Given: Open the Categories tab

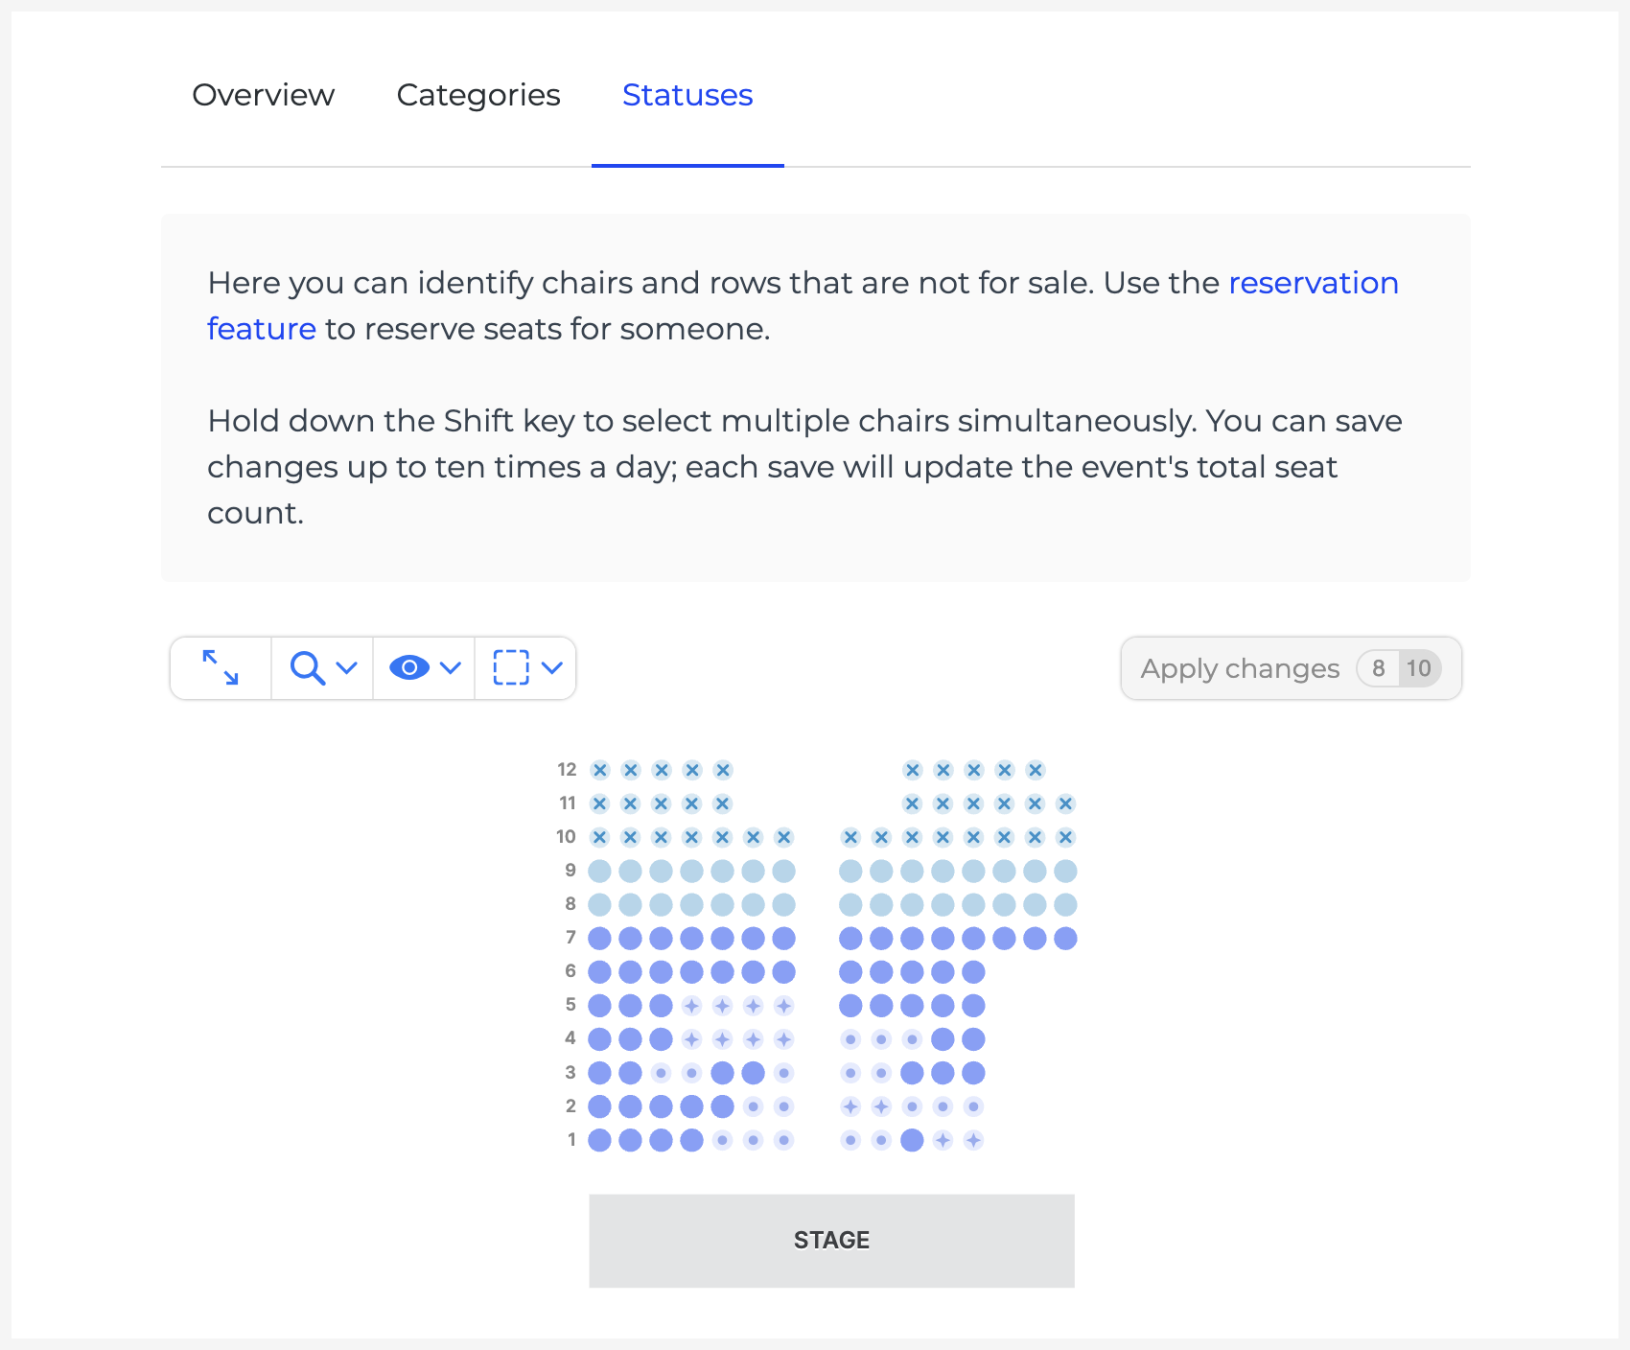Looking at the screenshot, I should coord(478,95).
